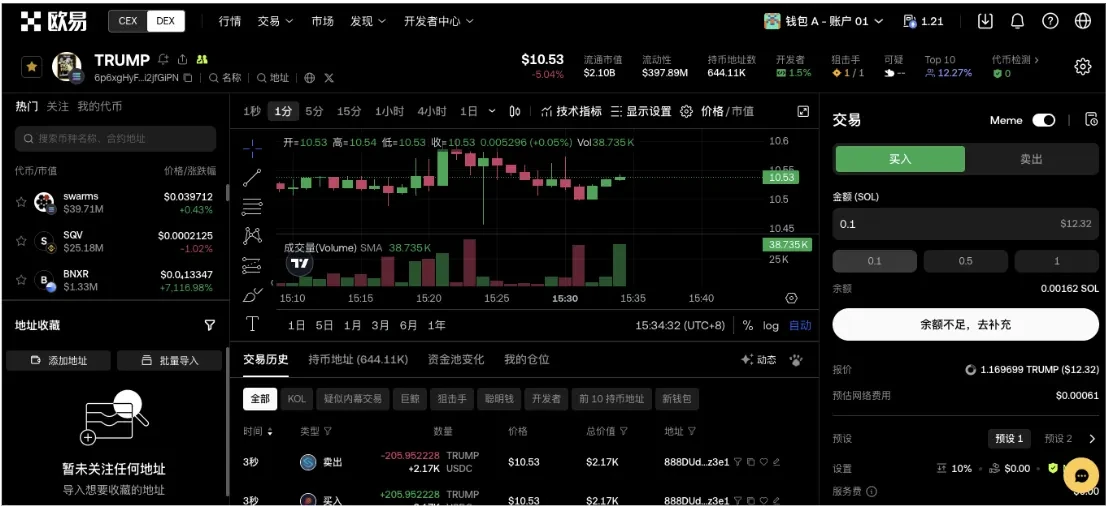This screenshot has width=1106, height=506.
Task: Click the token search input field
Action: tap(115, 139)
